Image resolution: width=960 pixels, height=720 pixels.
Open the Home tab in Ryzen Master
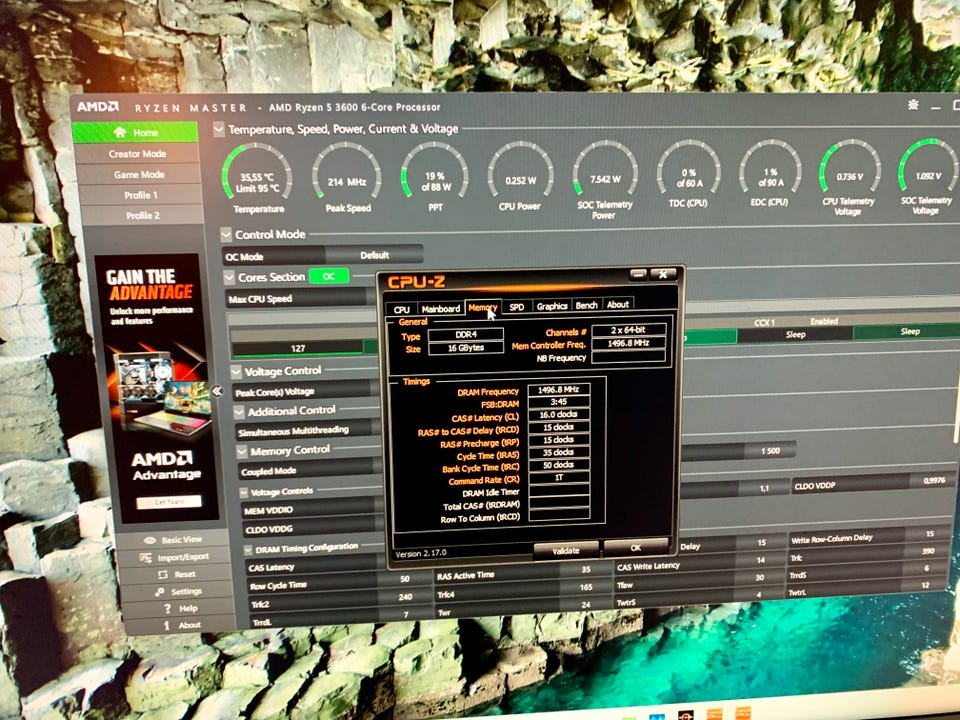coord(135,132)
